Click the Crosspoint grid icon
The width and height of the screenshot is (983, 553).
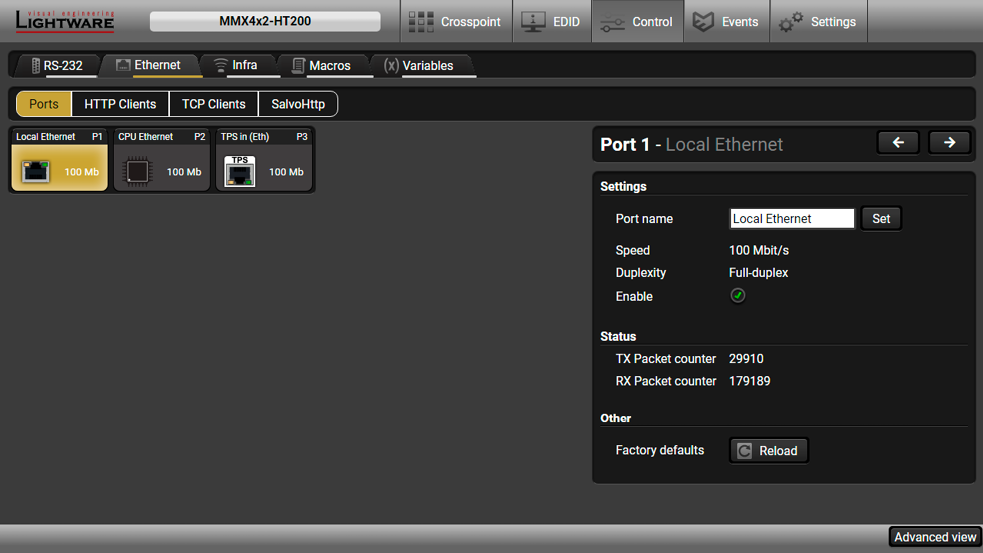tap(421, 22)
